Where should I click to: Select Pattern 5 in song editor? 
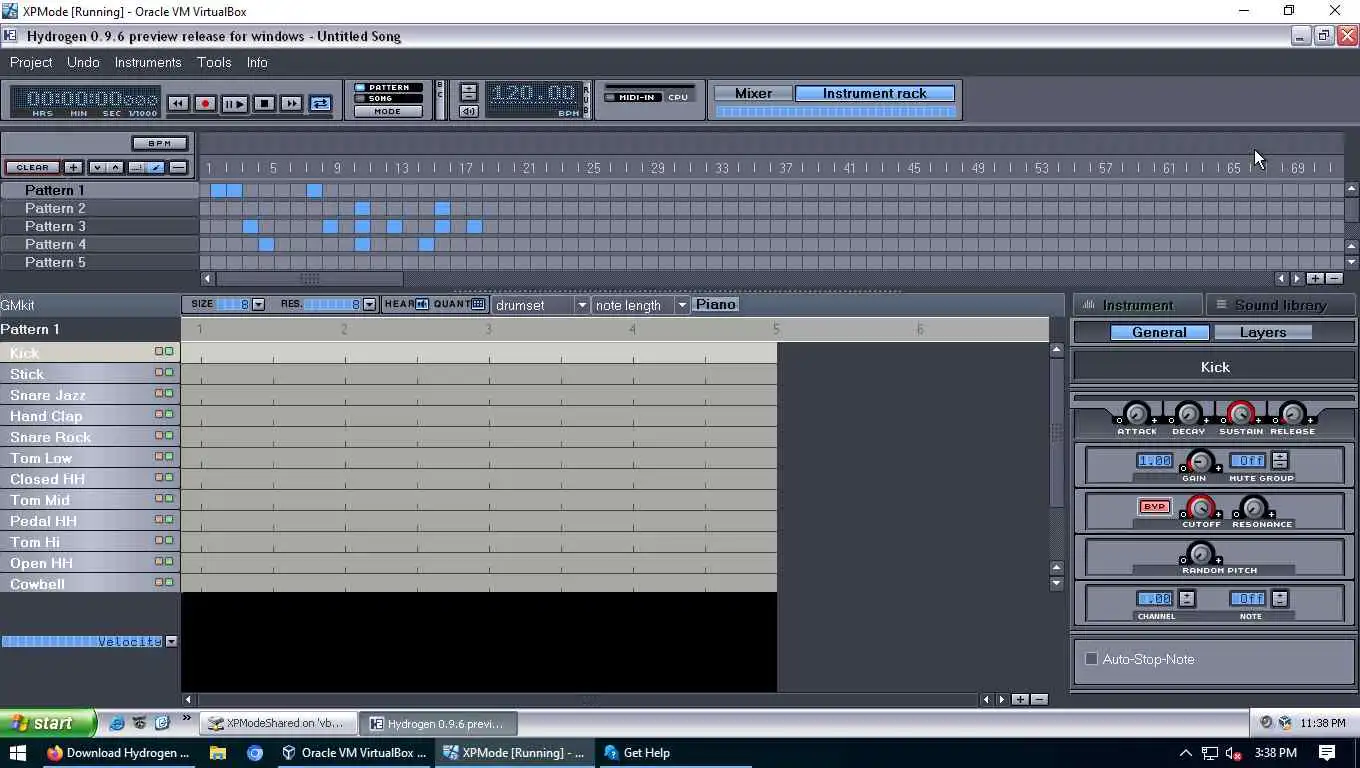click(x=99, y=262)
